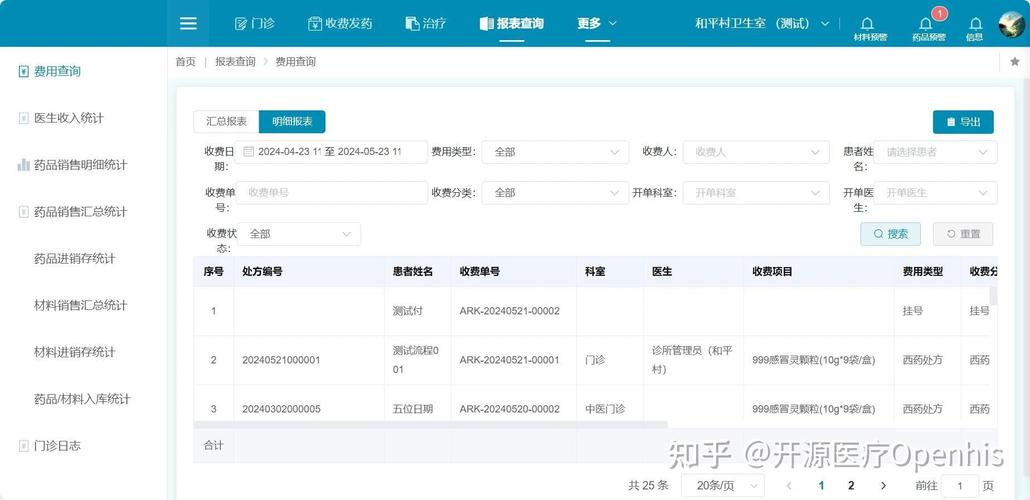This screenshot has width=1030, height=500.
Task: Open 治疗 in top navigation
Action: click(x=426, y=24)
